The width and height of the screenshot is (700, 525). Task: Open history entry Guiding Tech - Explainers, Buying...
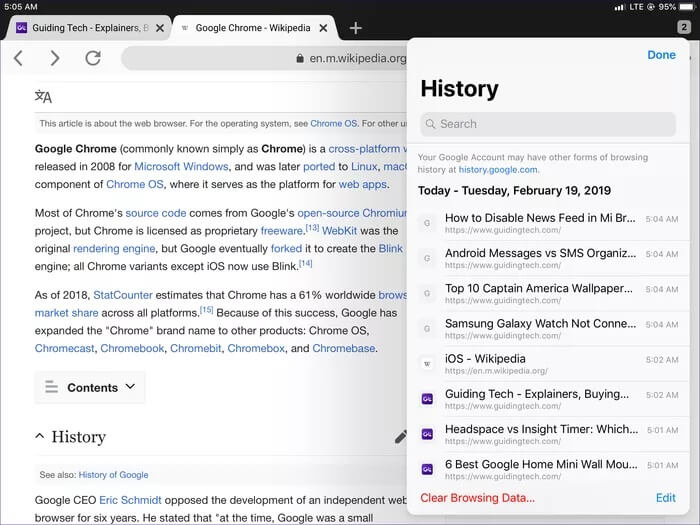[549, 399]
